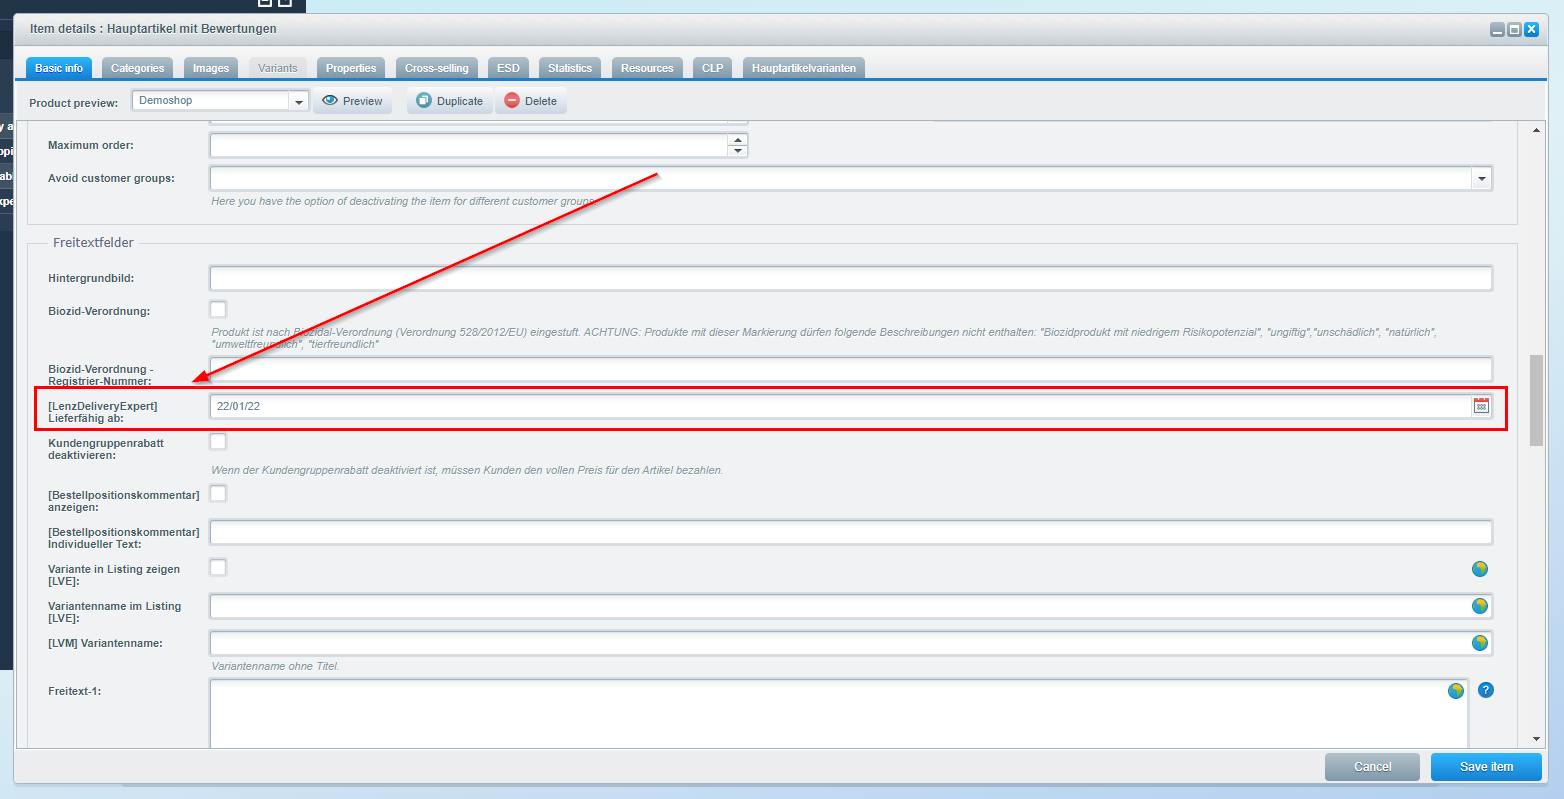The height and width of the screenshot is (799, 1564).
Task: Open the Product preview shop dropdown
Action: pos(298,101)
